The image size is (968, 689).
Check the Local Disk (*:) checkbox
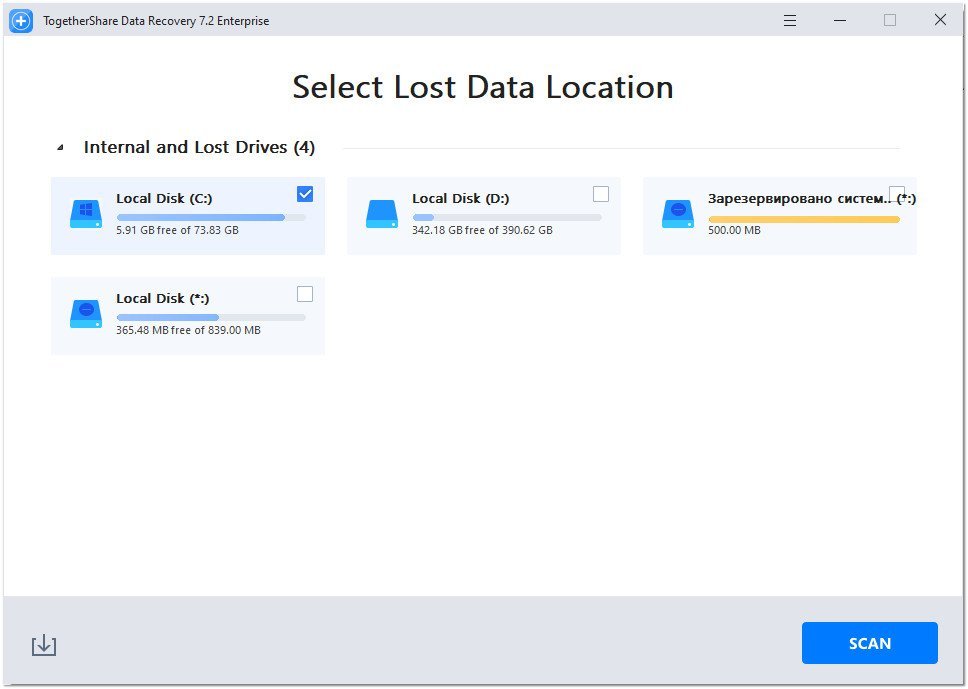point(305,294)
